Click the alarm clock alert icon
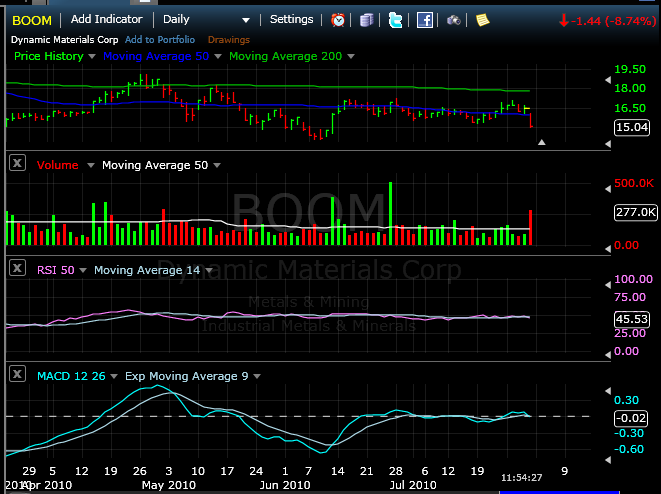The width and height of the screenshot is (661, 494). tap(338, 19)
